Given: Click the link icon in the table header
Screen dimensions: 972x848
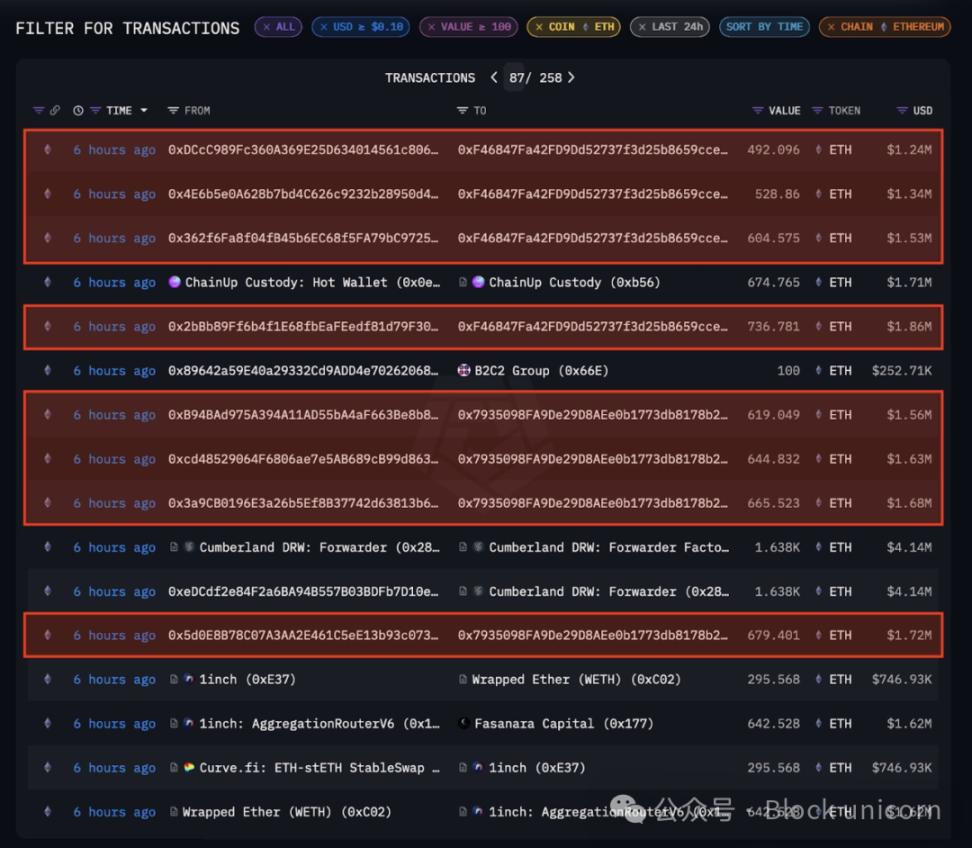Looking at the screenshot, I should tap(55, 110).
